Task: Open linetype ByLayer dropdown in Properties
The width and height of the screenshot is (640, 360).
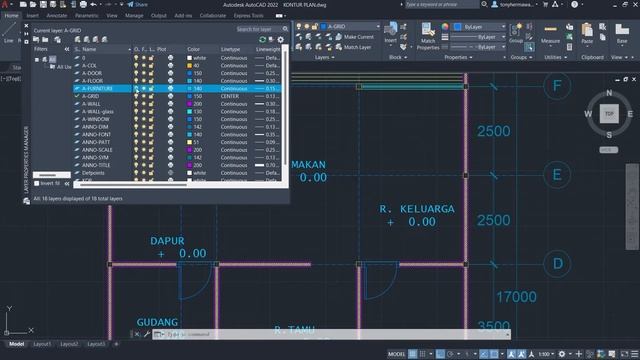Action: tap(478, 47)
